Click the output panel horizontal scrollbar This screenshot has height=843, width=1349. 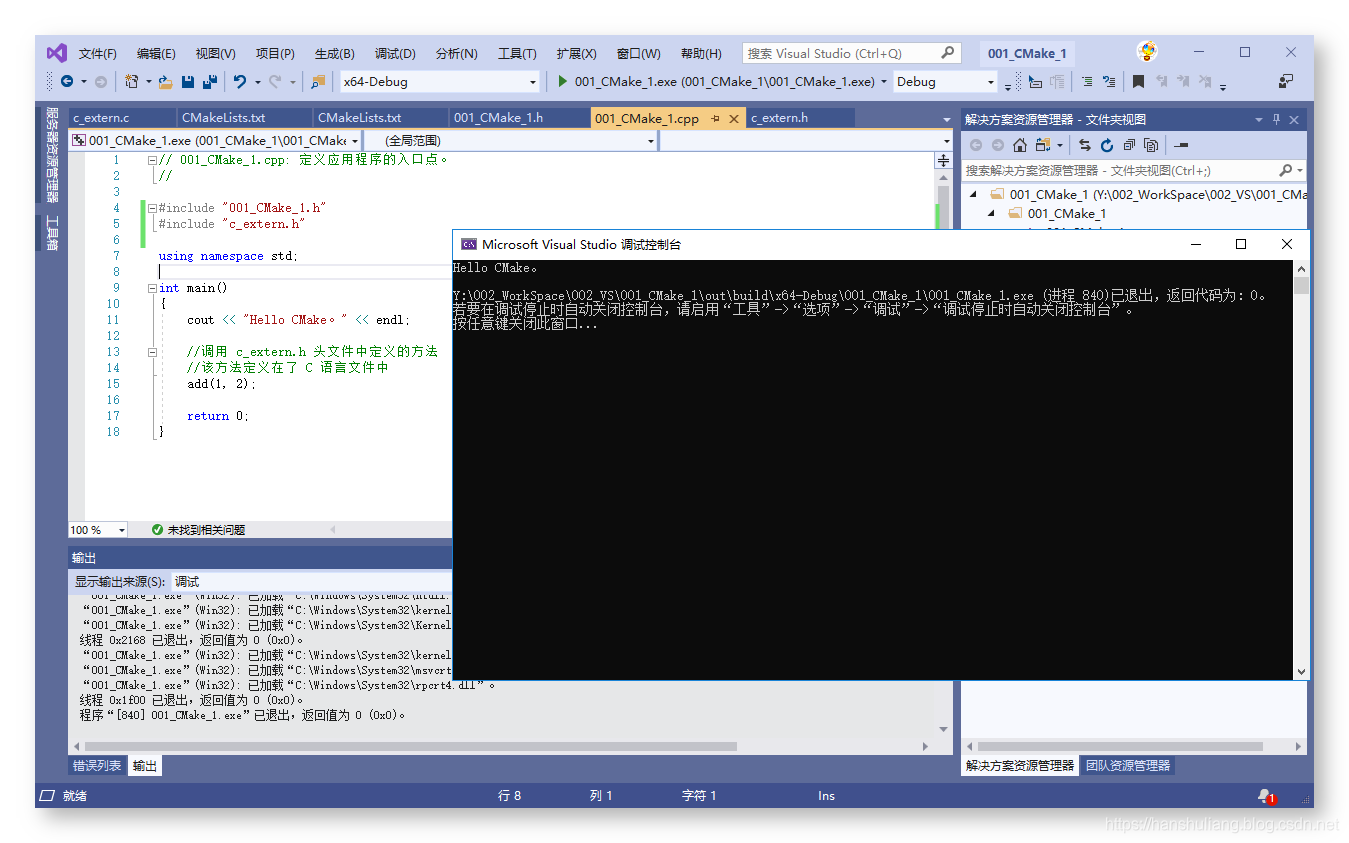click(502, 746)
